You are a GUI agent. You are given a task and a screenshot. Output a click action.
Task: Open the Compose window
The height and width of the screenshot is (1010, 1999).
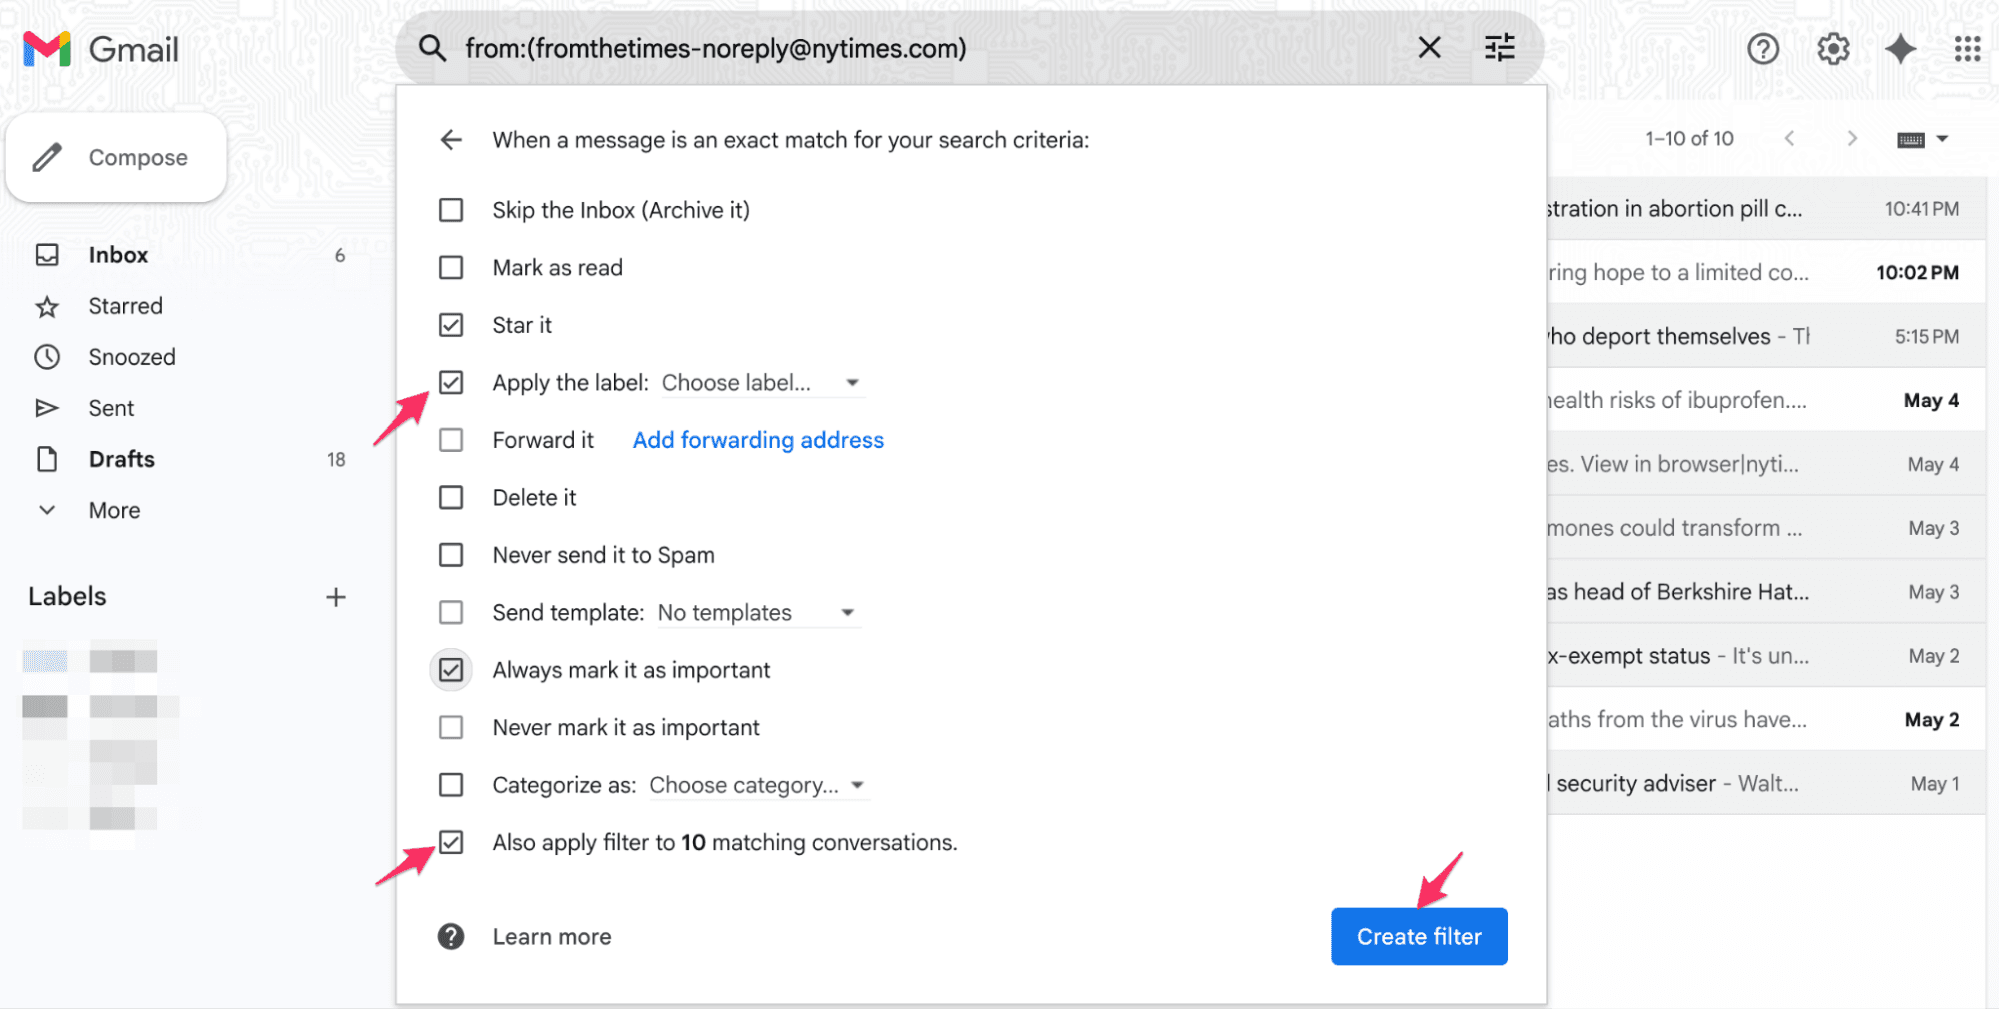[117, 157]
